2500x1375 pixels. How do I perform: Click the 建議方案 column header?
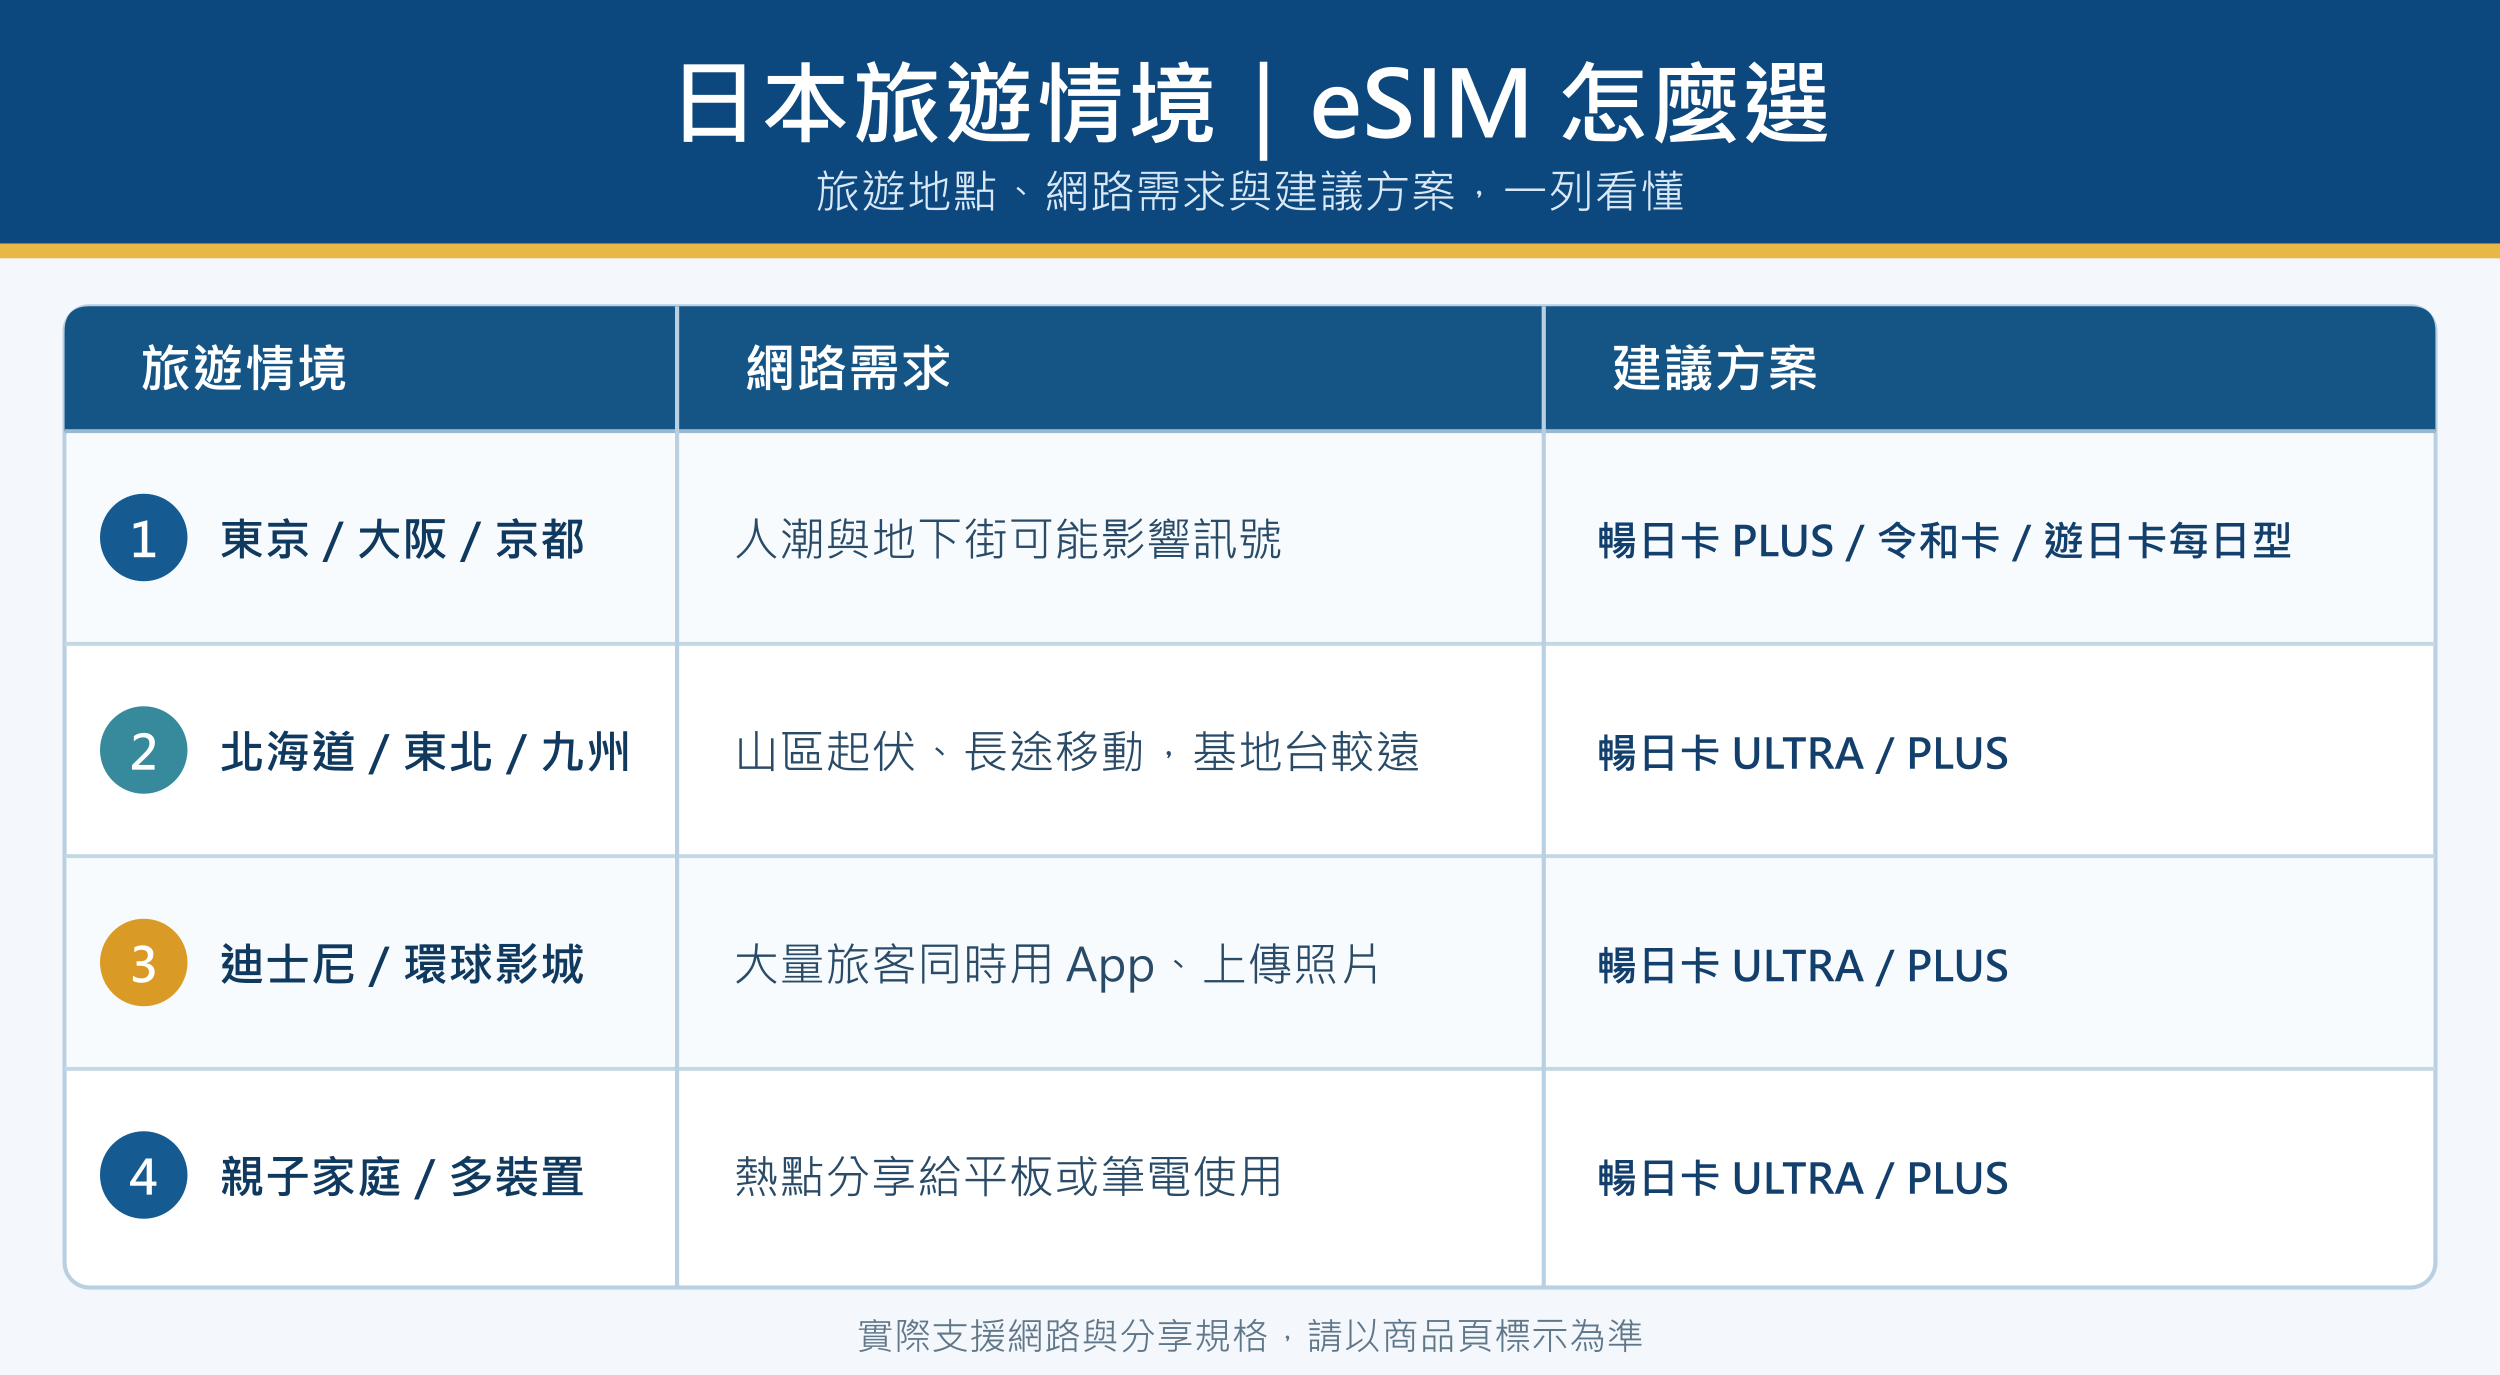pos(1715,368)
